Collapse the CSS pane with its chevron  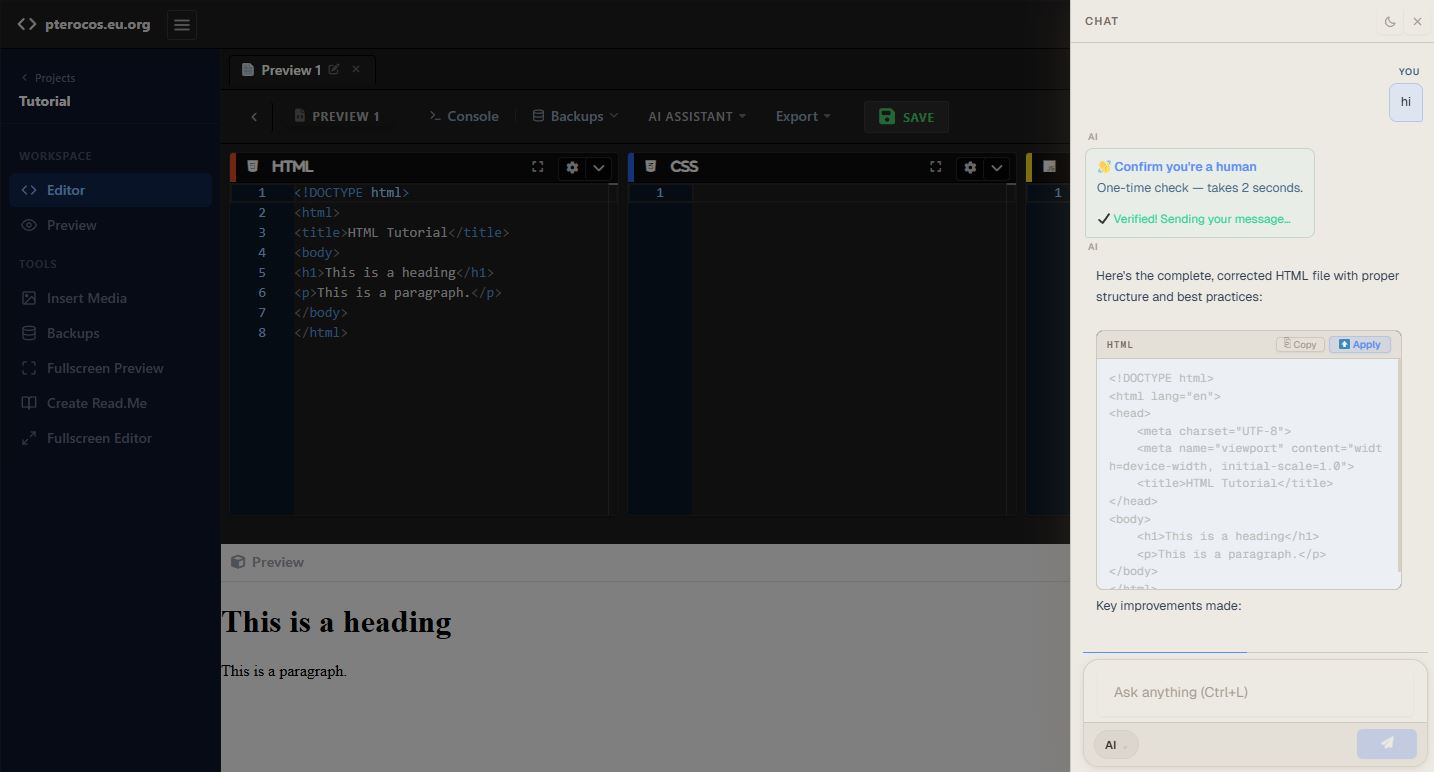(x=996, y=168)
